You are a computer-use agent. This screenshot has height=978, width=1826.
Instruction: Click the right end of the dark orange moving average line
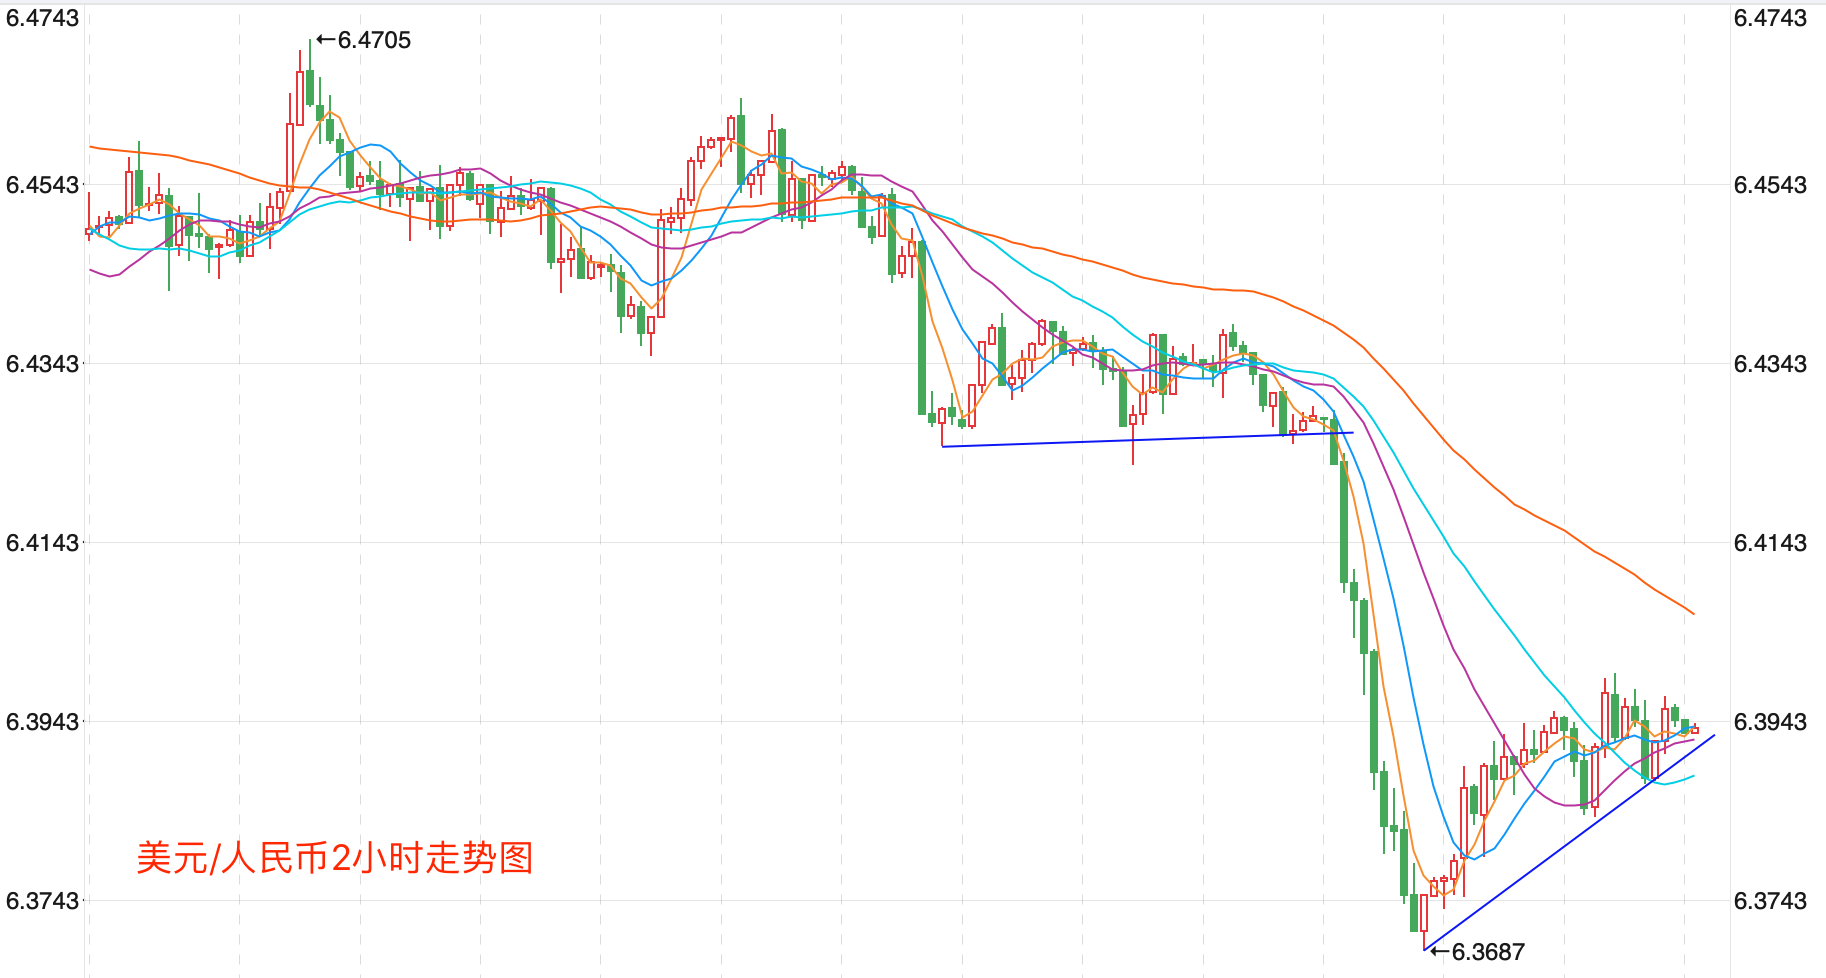[x=1692, y=613]
